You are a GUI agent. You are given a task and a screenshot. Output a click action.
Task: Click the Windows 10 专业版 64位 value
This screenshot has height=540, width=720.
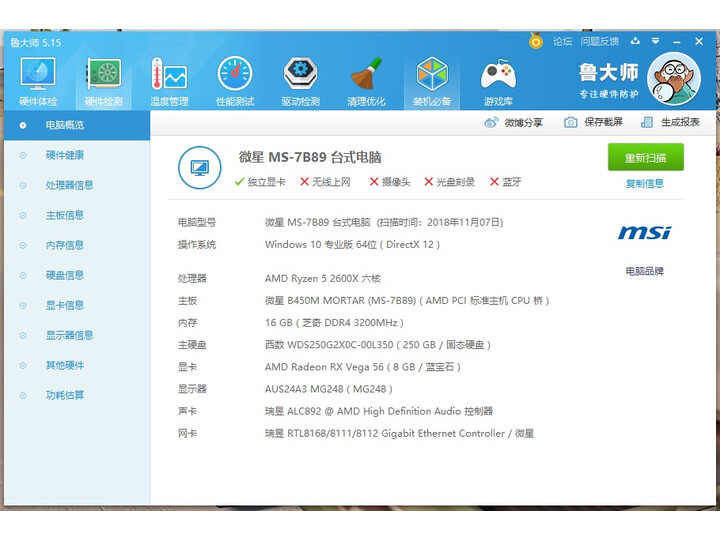tap(352, 245)
